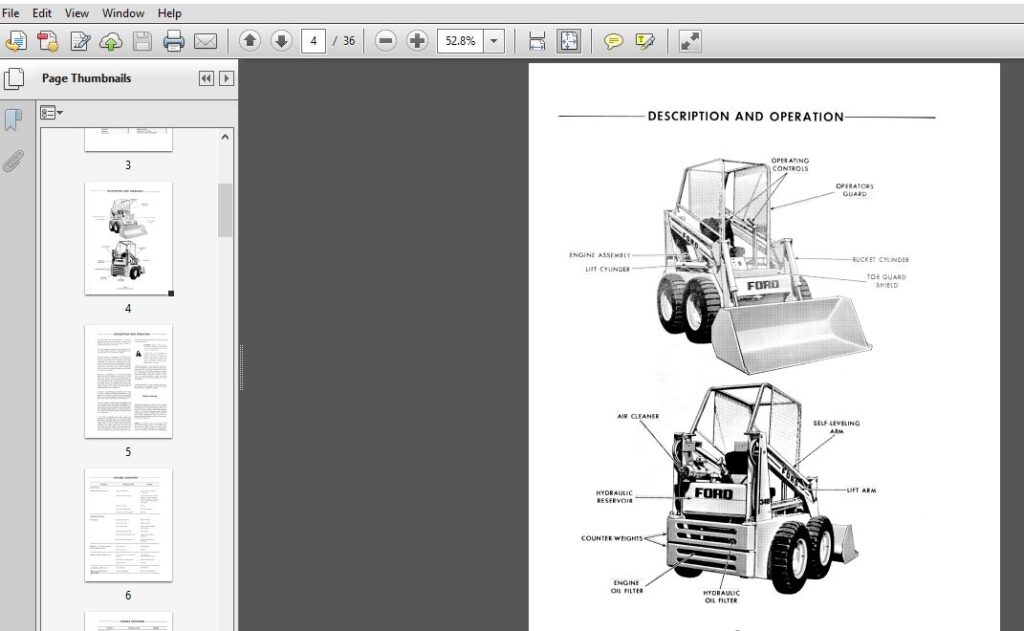1024x631 pixels.
Task: Click the "LIFT ARM" label
Action: coord(861,490)
